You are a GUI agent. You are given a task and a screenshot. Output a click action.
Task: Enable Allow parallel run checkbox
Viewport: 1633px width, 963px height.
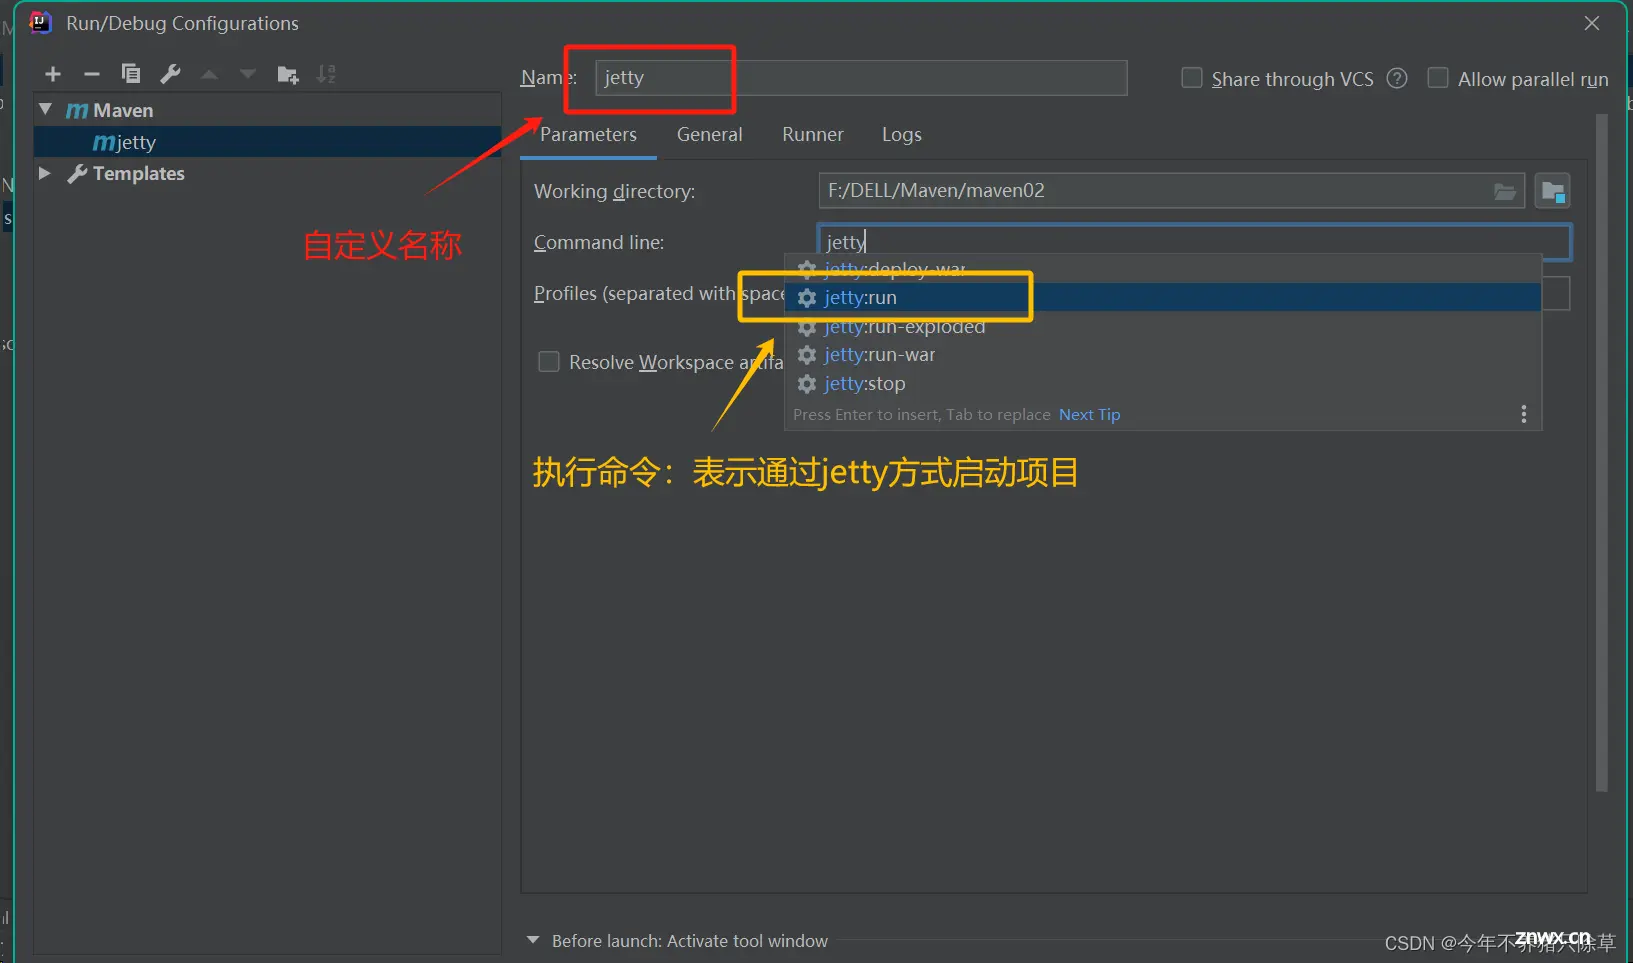coord(1438,78)
